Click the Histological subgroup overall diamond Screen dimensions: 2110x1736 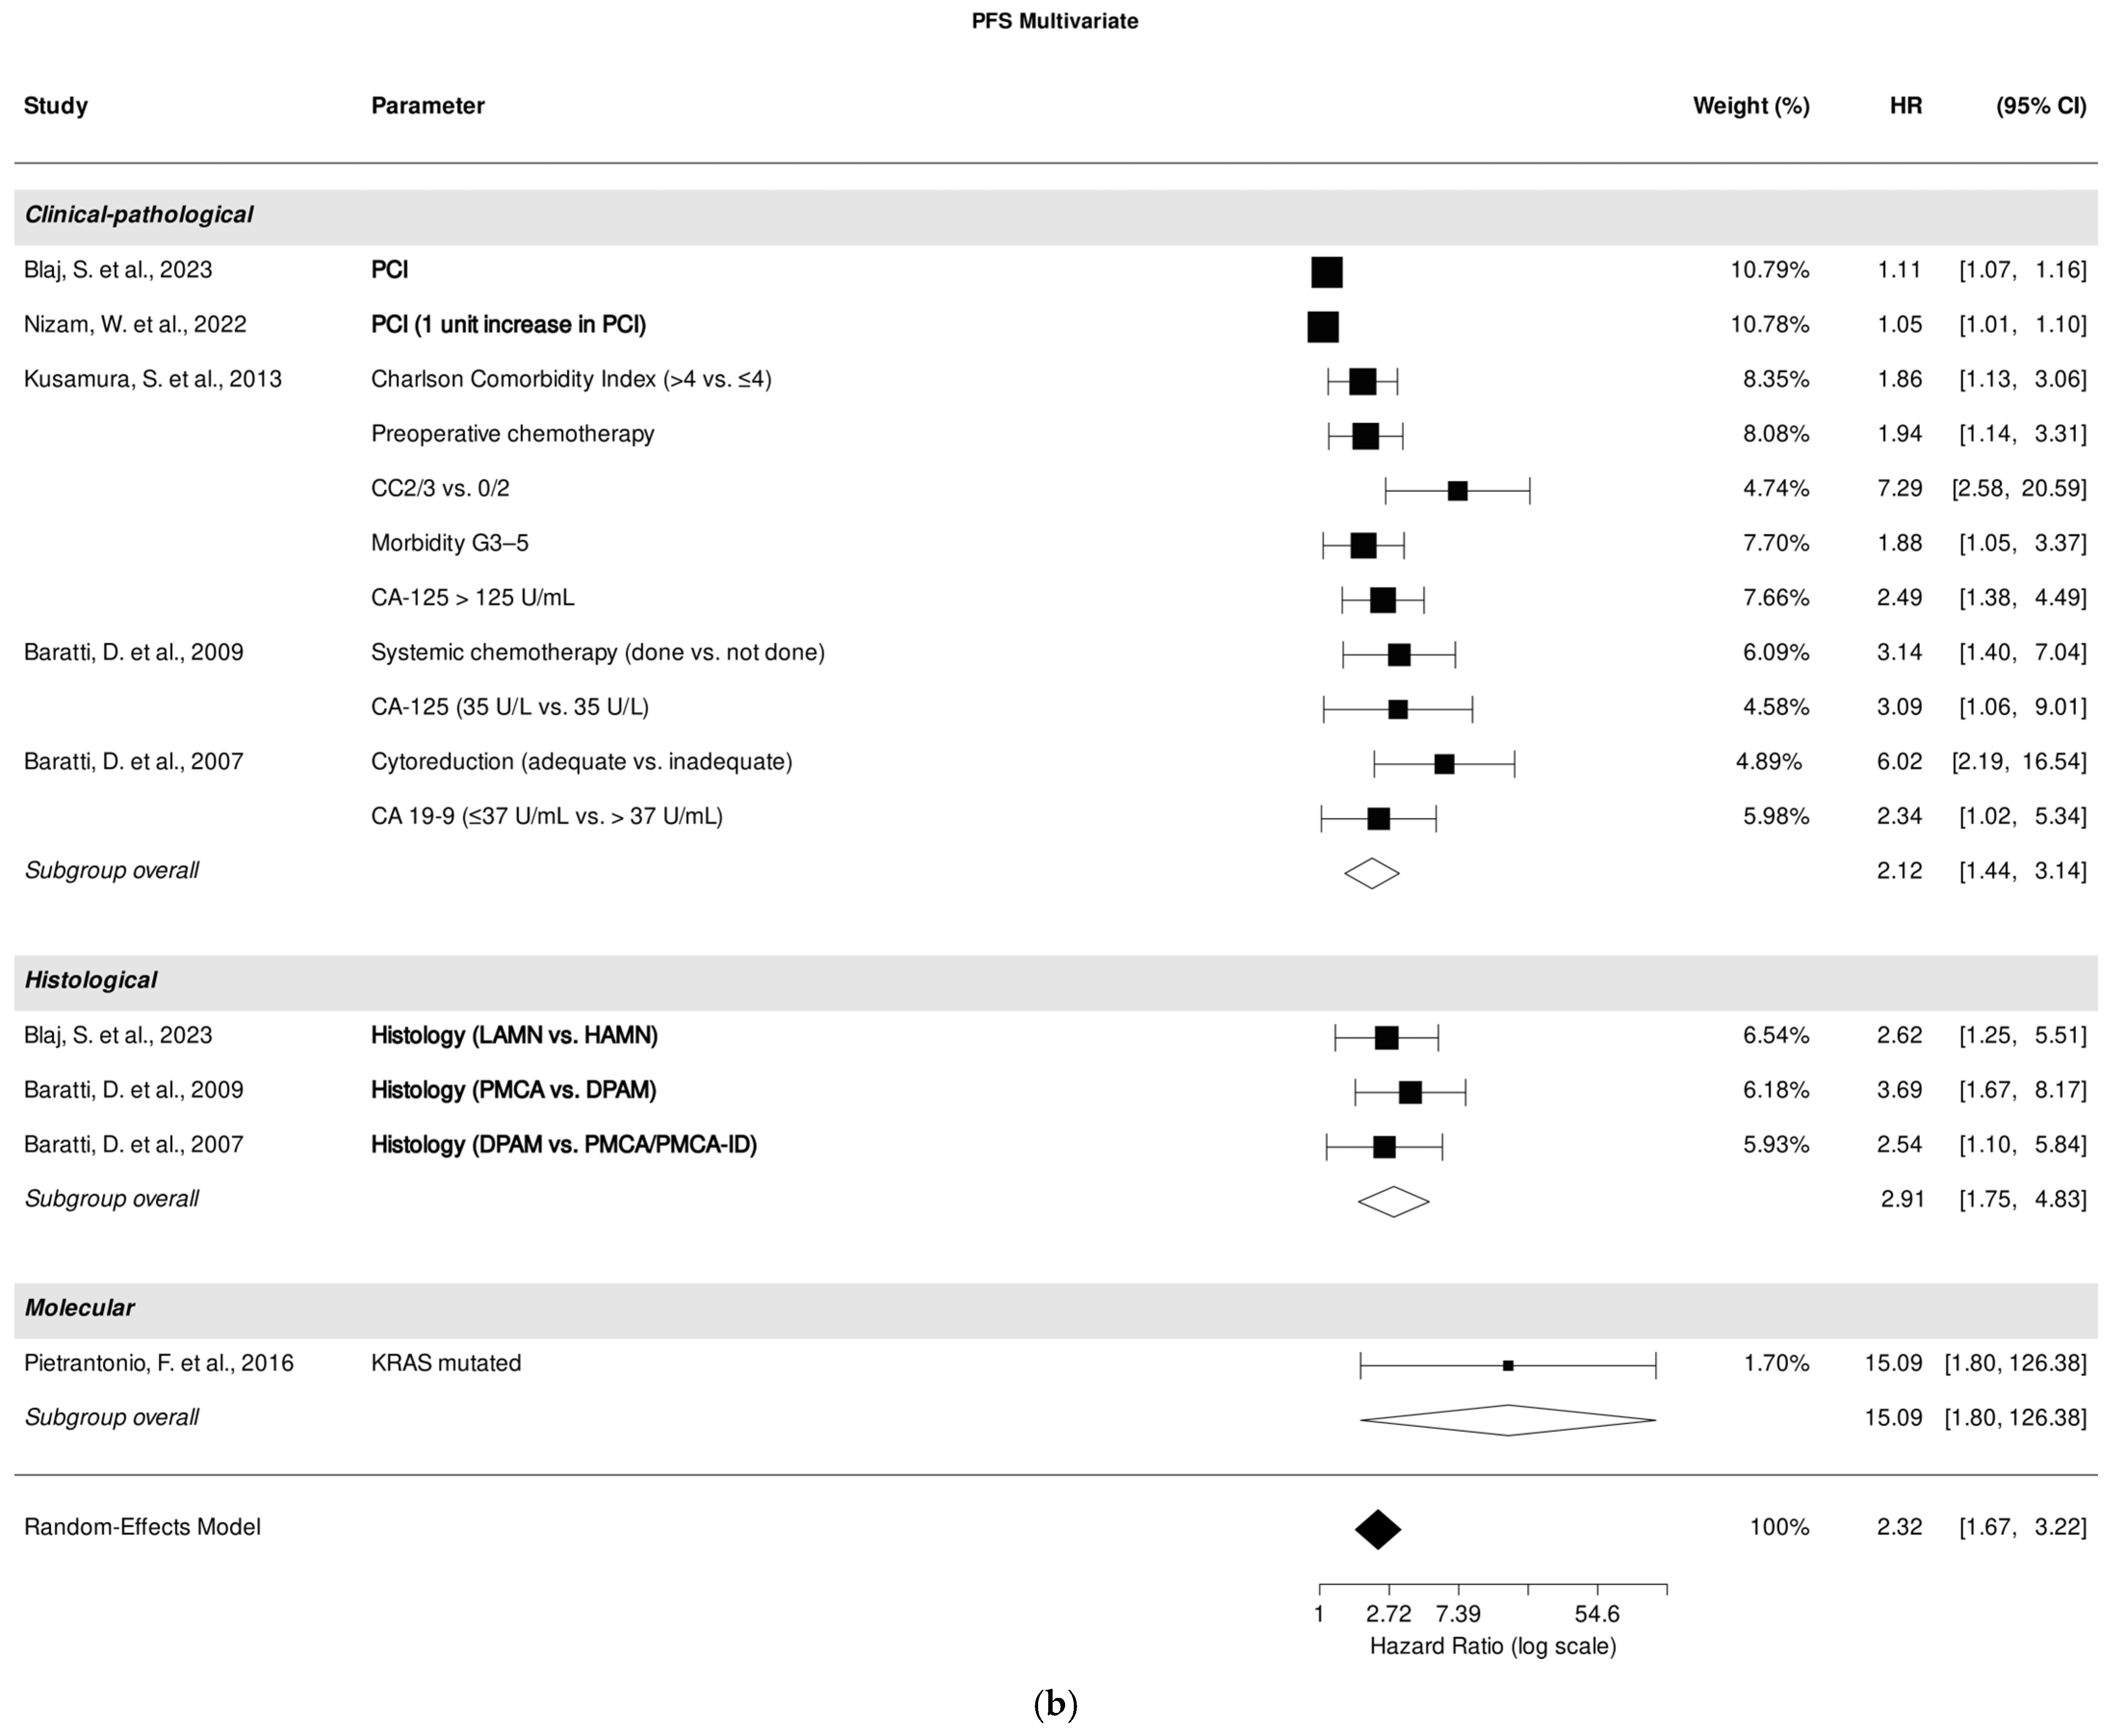tap(1393, 1201)
